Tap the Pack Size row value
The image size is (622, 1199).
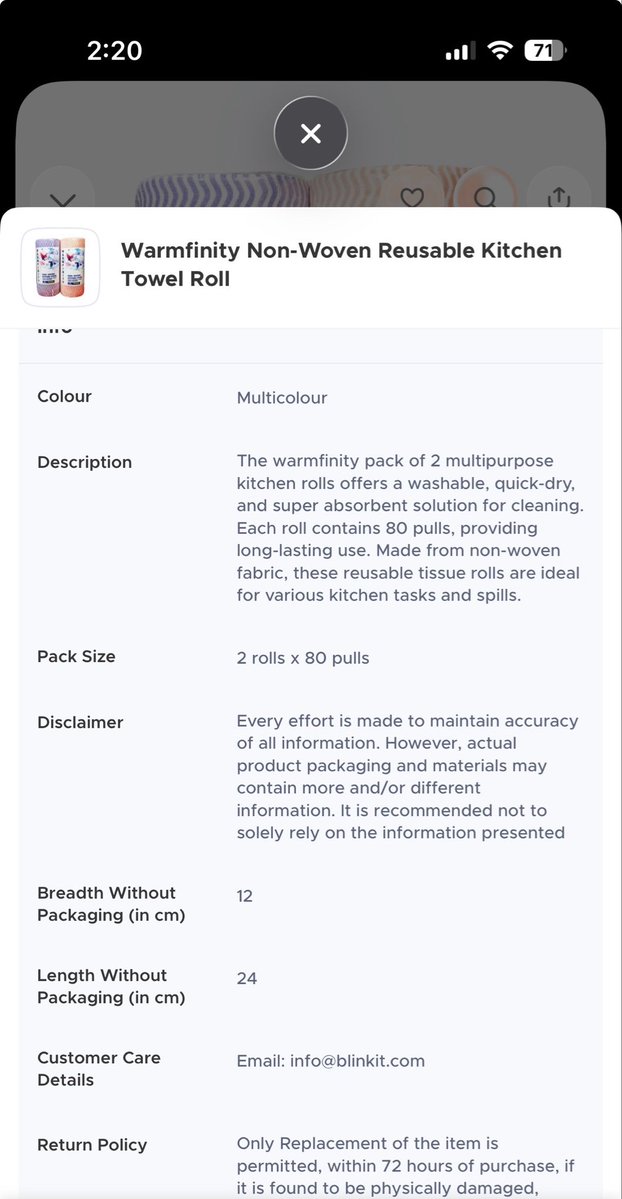point(303,658)
